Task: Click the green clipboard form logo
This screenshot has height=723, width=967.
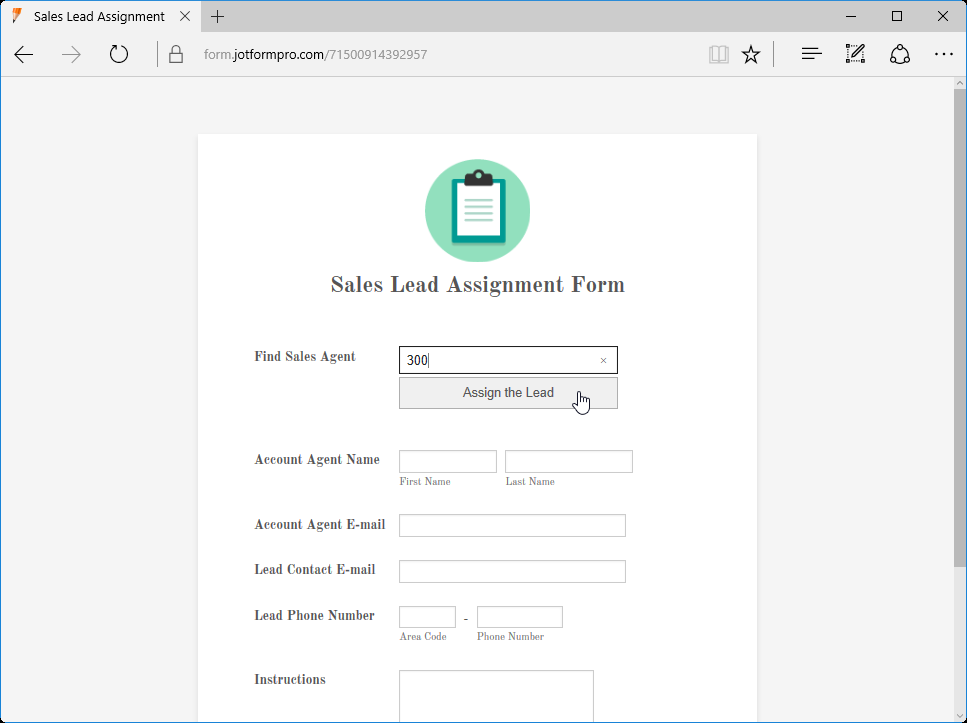Action: [x=477, y=210]
